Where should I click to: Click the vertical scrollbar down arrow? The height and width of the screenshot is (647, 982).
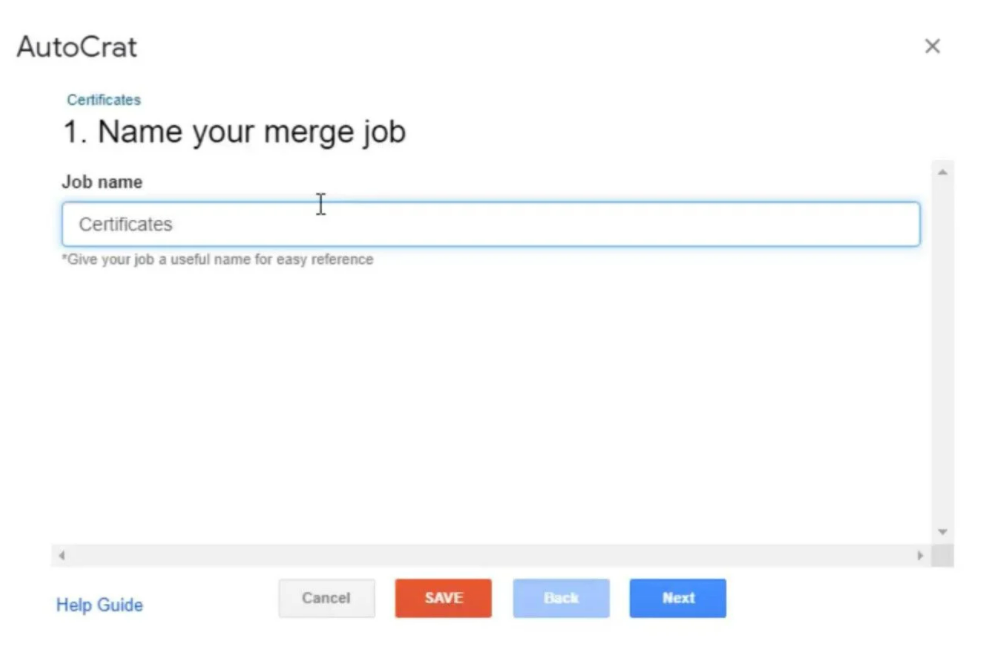942,532
